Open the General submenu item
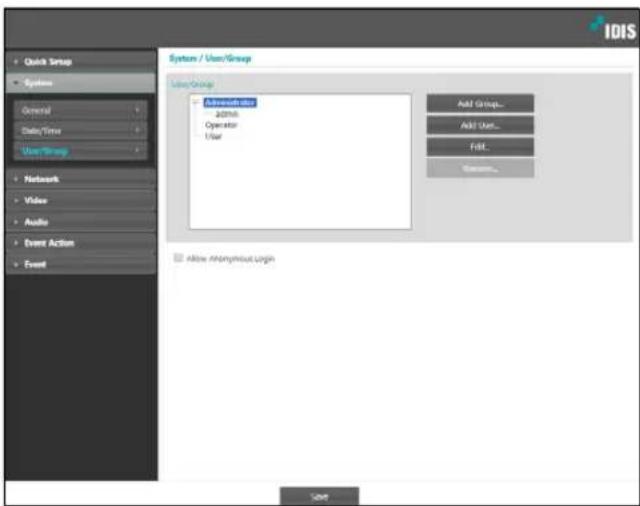The height and width of the screenshot is (506, 640). pos(80,110)
